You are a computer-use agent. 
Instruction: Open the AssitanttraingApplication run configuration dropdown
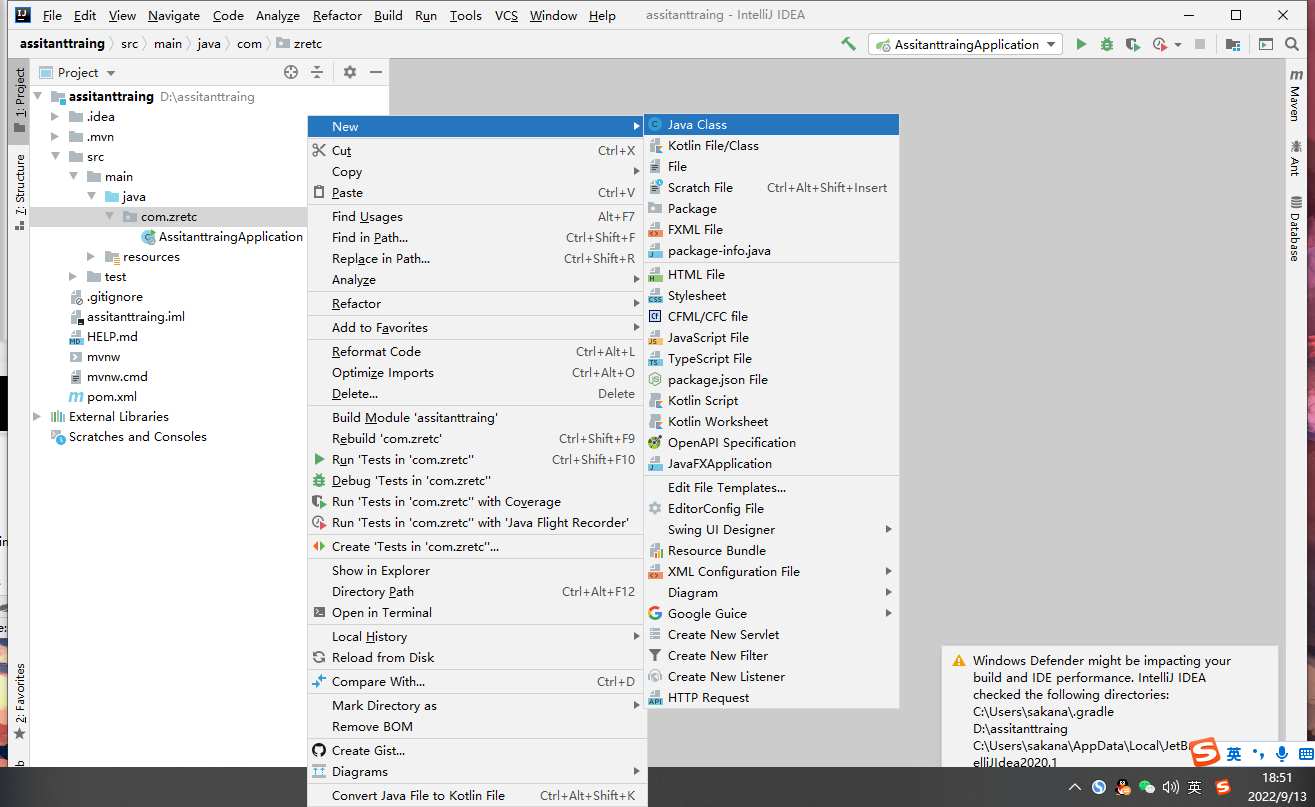click(966, 44)
